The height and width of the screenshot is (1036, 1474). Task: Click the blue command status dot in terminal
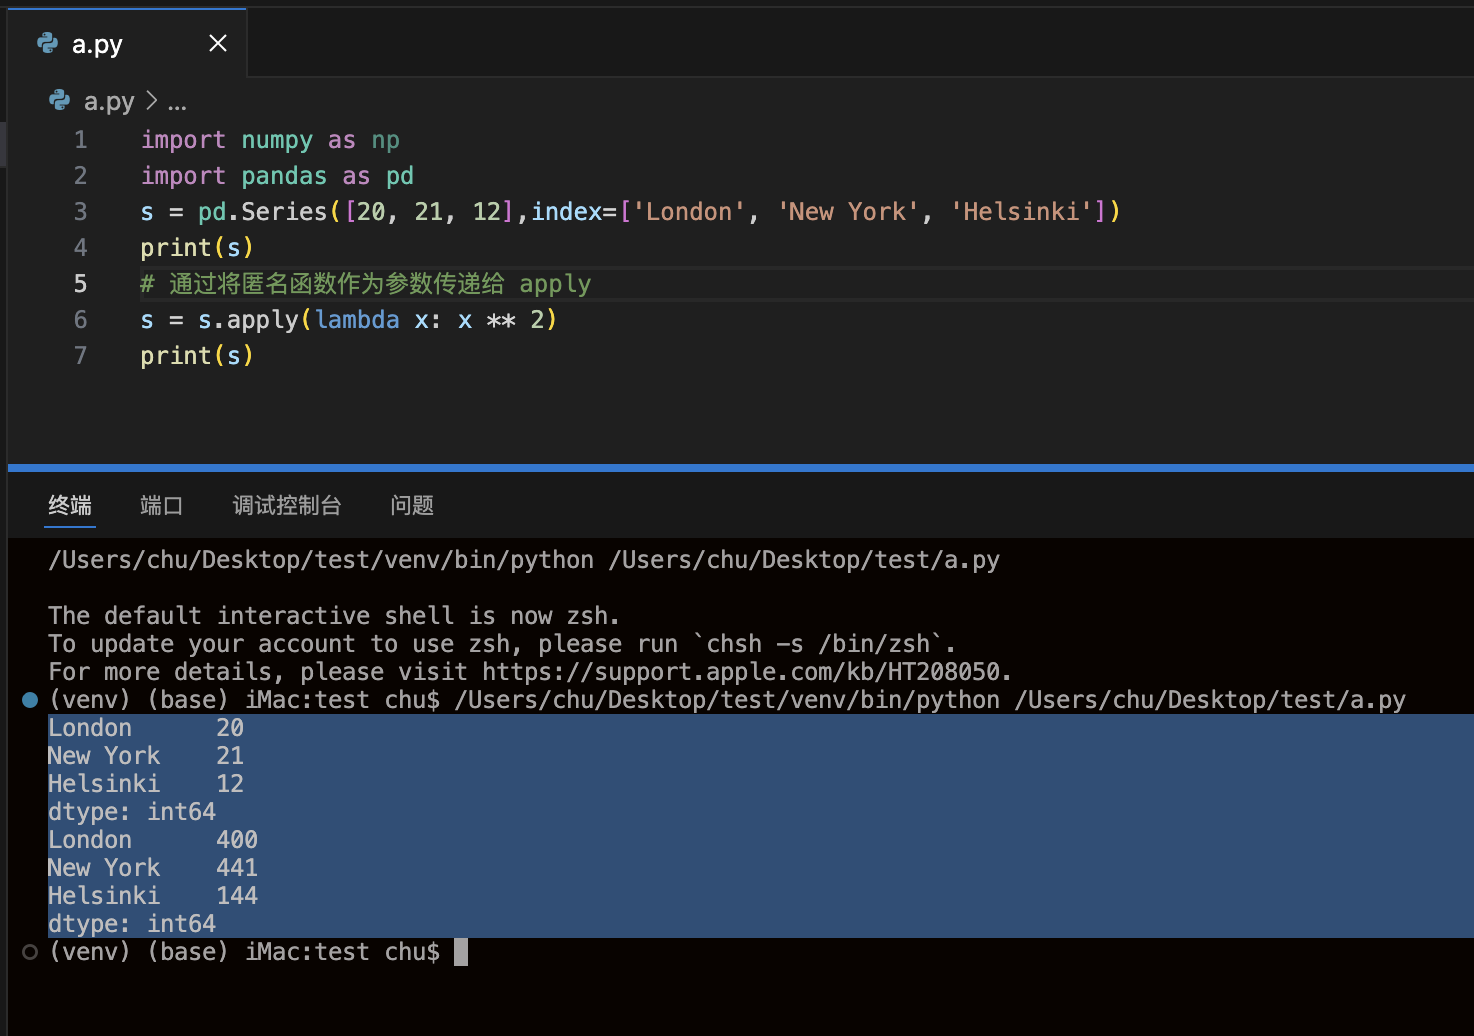point(30,700)
